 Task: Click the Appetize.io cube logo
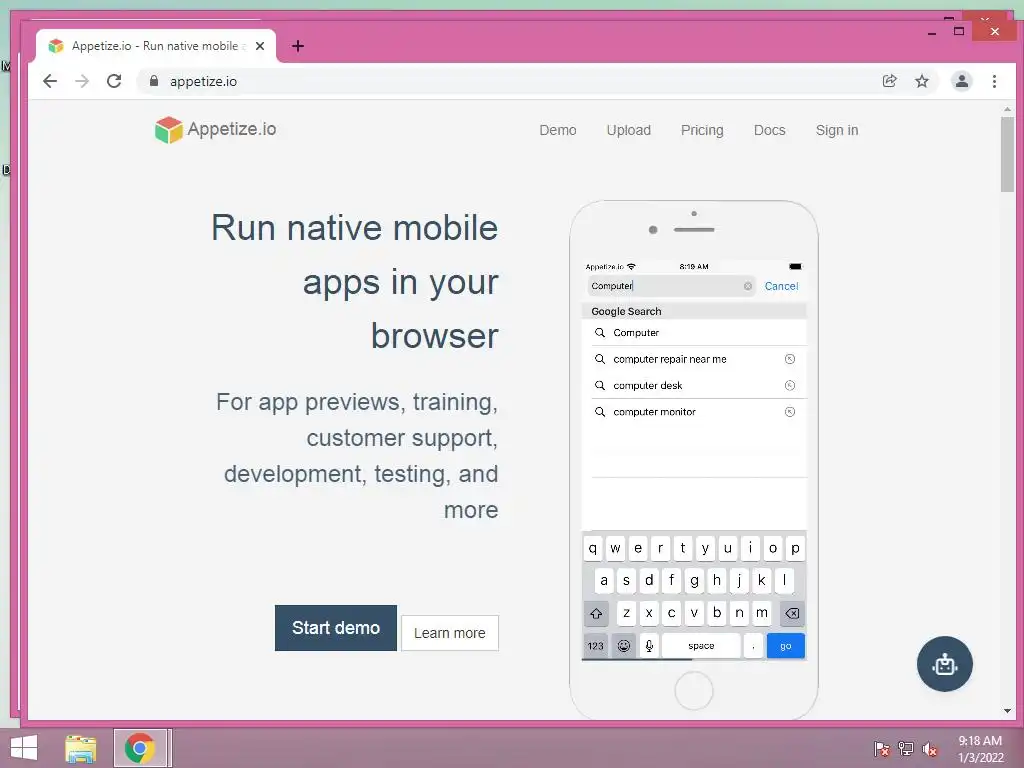(x=168, y=129)
